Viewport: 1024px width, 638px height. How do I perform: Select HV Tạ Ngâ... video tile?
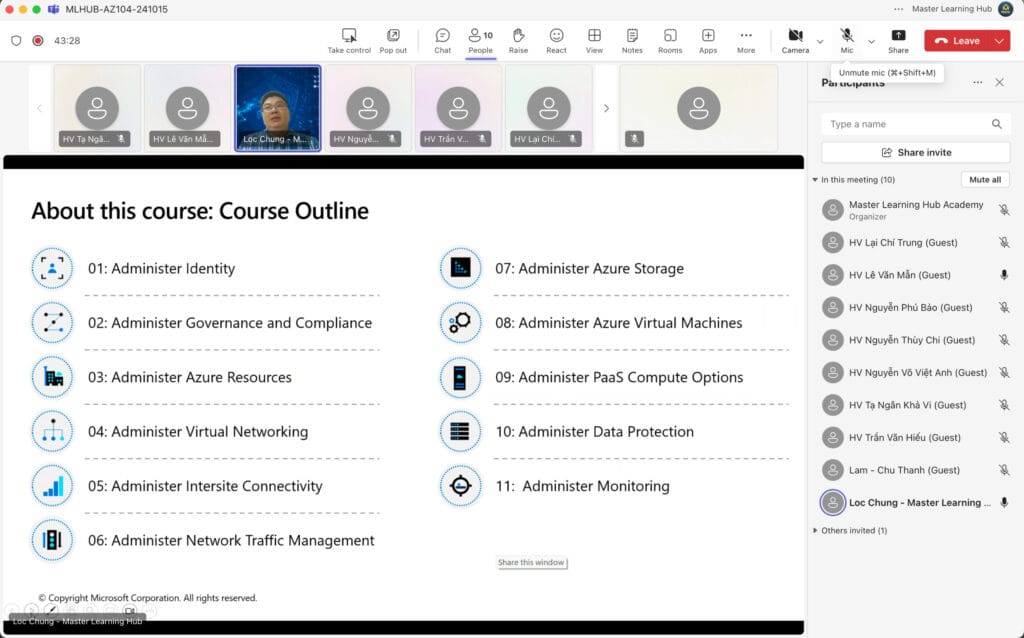click(x=97, y=108)
